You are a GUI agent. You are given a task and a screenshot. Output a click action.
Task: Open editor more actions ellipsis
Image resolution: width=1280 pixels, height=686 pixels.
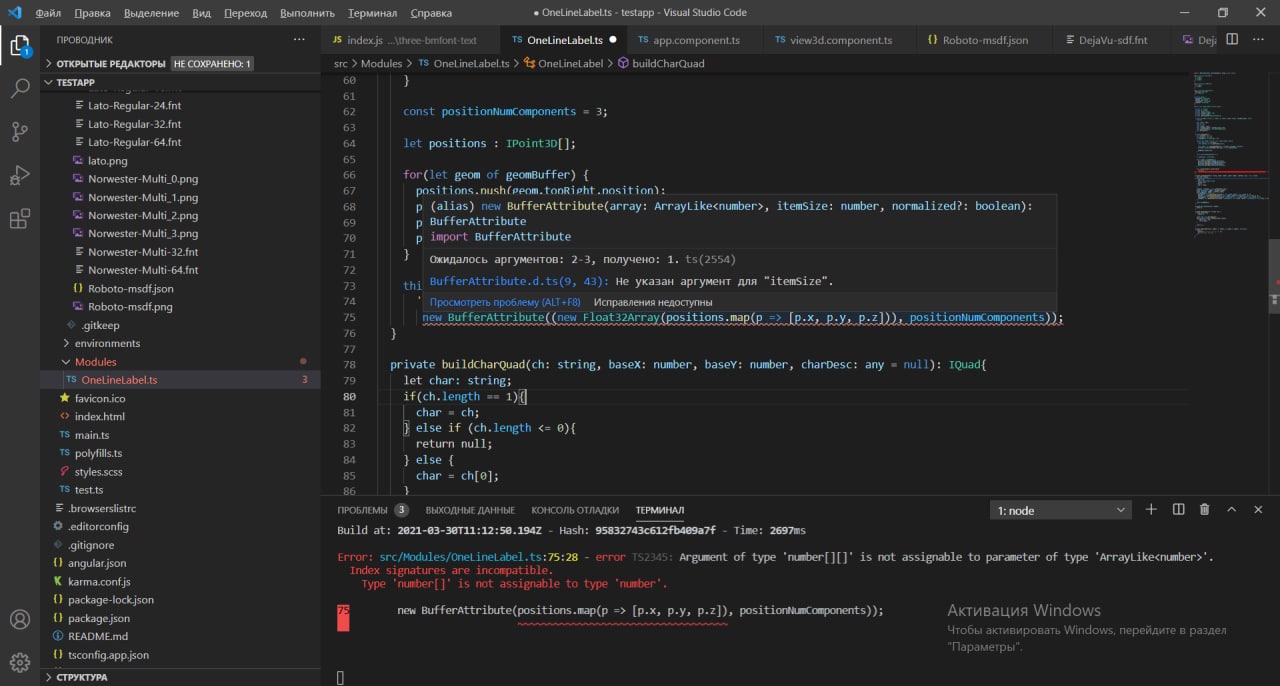[x=1258, y=40]
